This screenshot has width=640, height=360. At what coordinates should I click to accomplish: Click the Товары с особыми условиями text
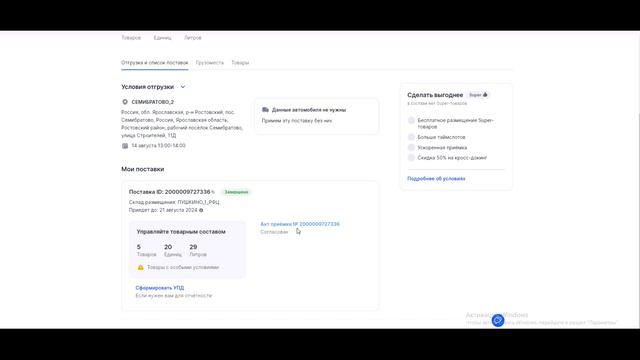pyautogui.click(x=183, y=267)
